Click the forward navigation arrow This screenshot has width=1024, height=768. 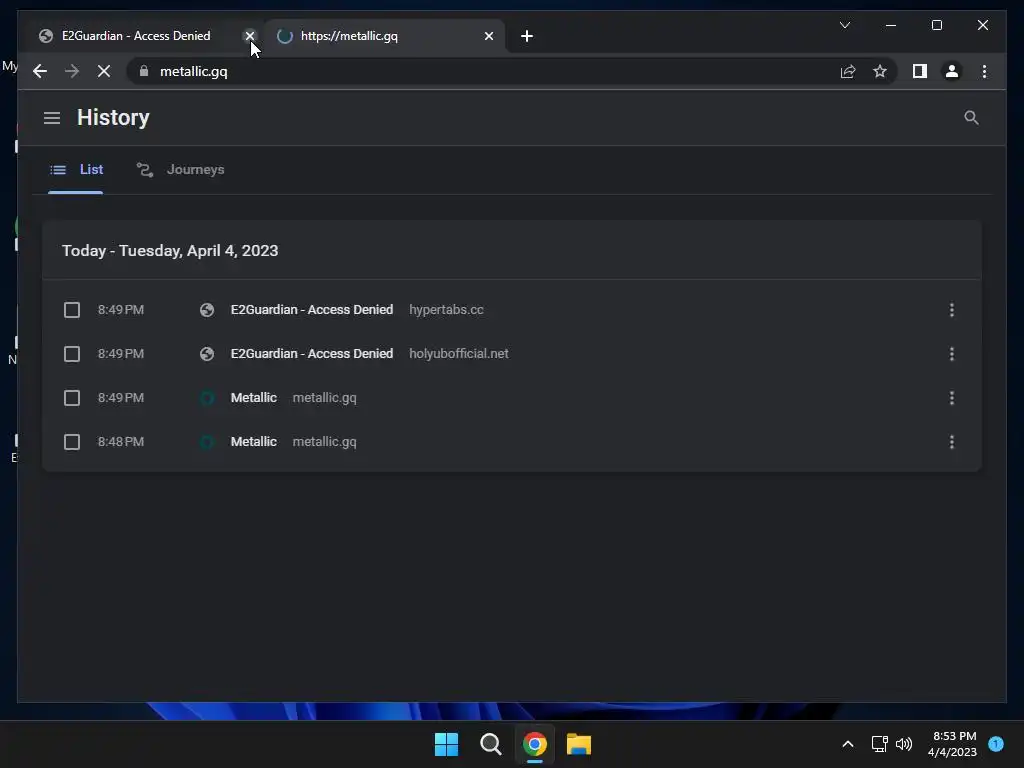click(x=72, y=71)
